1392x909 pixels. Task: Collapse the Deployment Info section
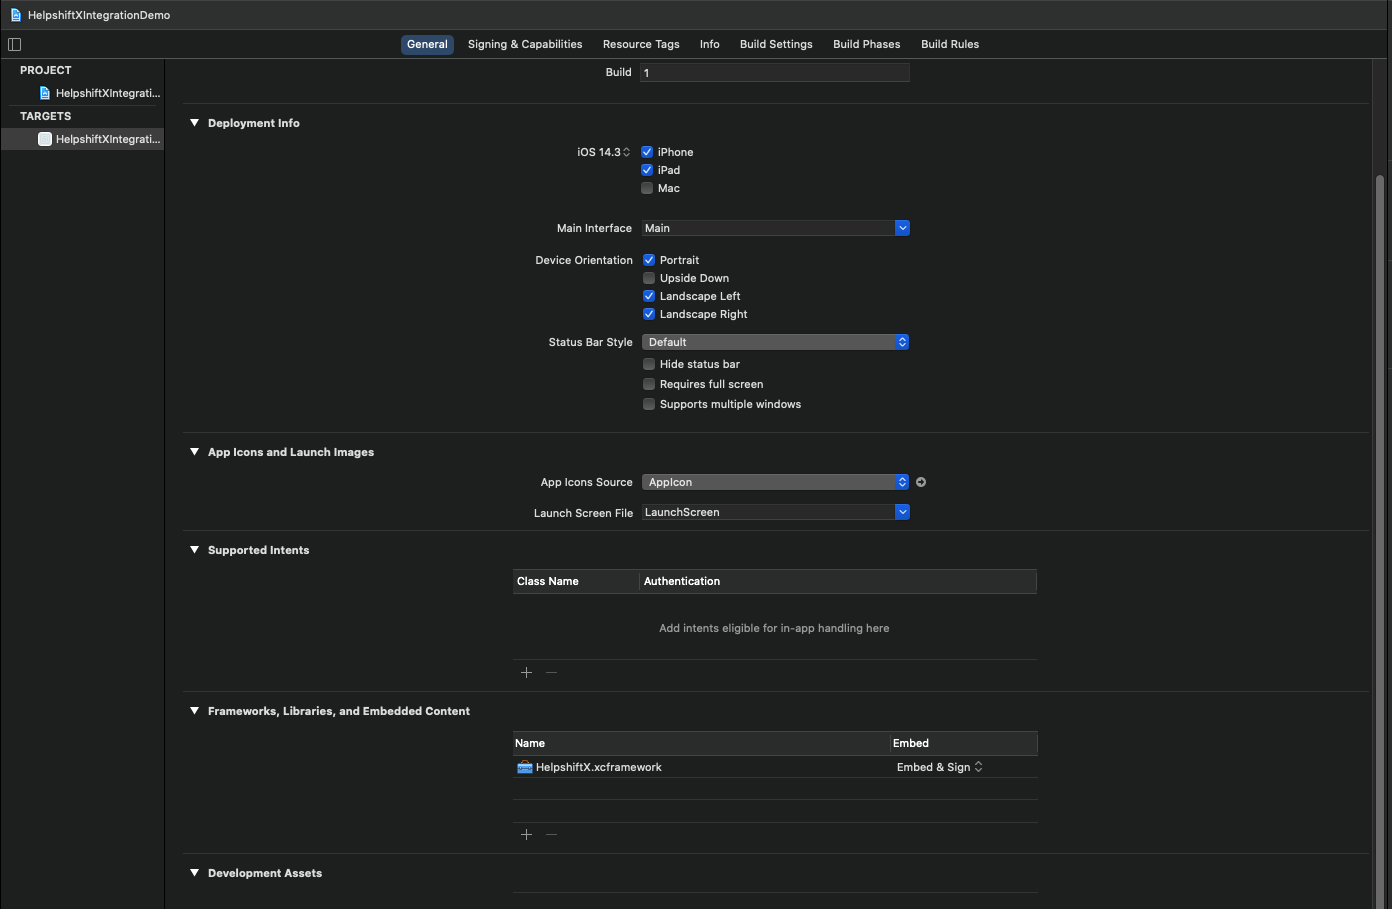coord(195,123)
